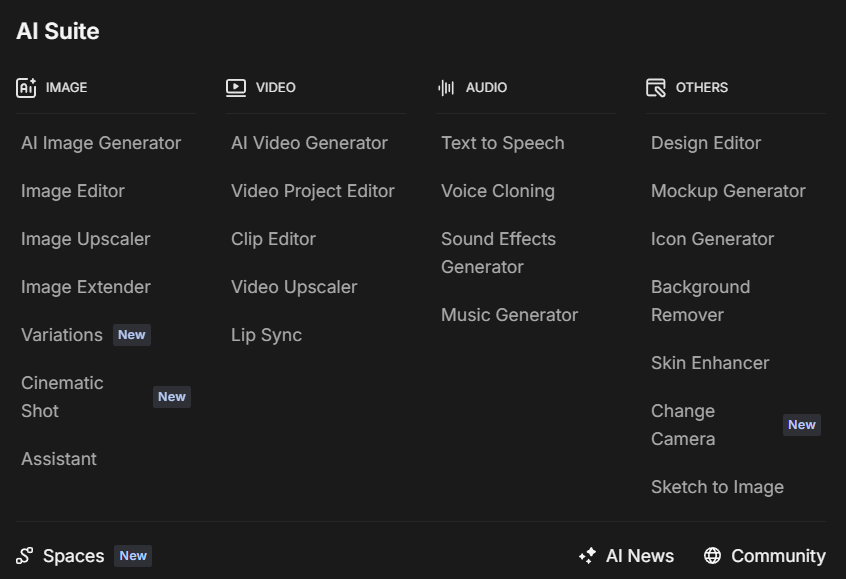Open Sound Effects Generator
Viewport: 846px width, 579px height.
pos(499,253)
